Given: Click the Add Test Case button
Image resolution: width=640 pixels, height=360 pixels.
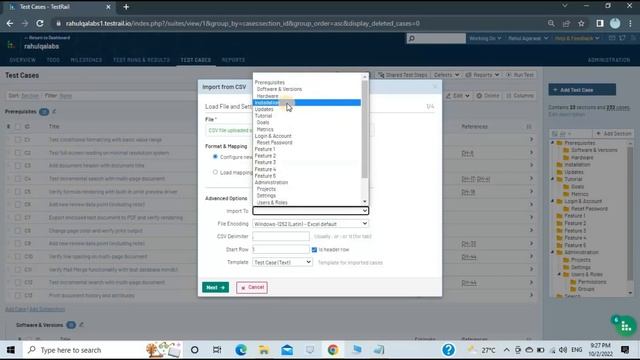Looking at the screenshot, I should click(x=582, y=90).
